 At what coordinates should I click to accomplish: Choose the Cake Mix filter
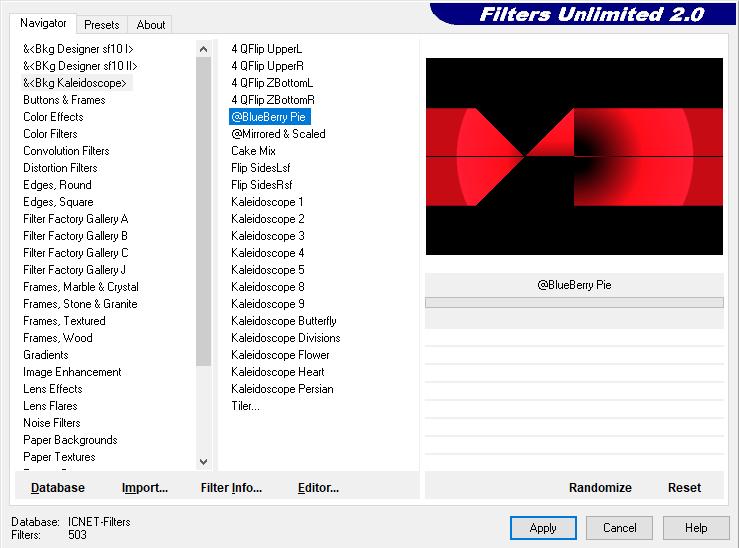pos(254,151)
